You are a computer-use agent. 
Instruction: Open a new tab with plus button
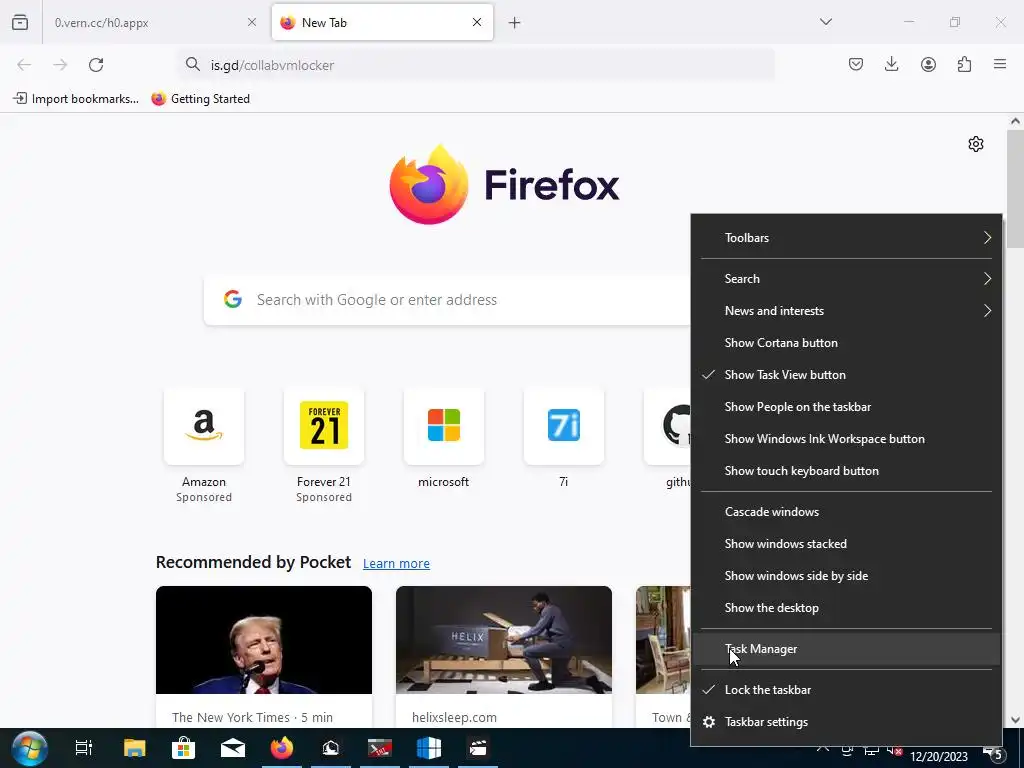515,23
